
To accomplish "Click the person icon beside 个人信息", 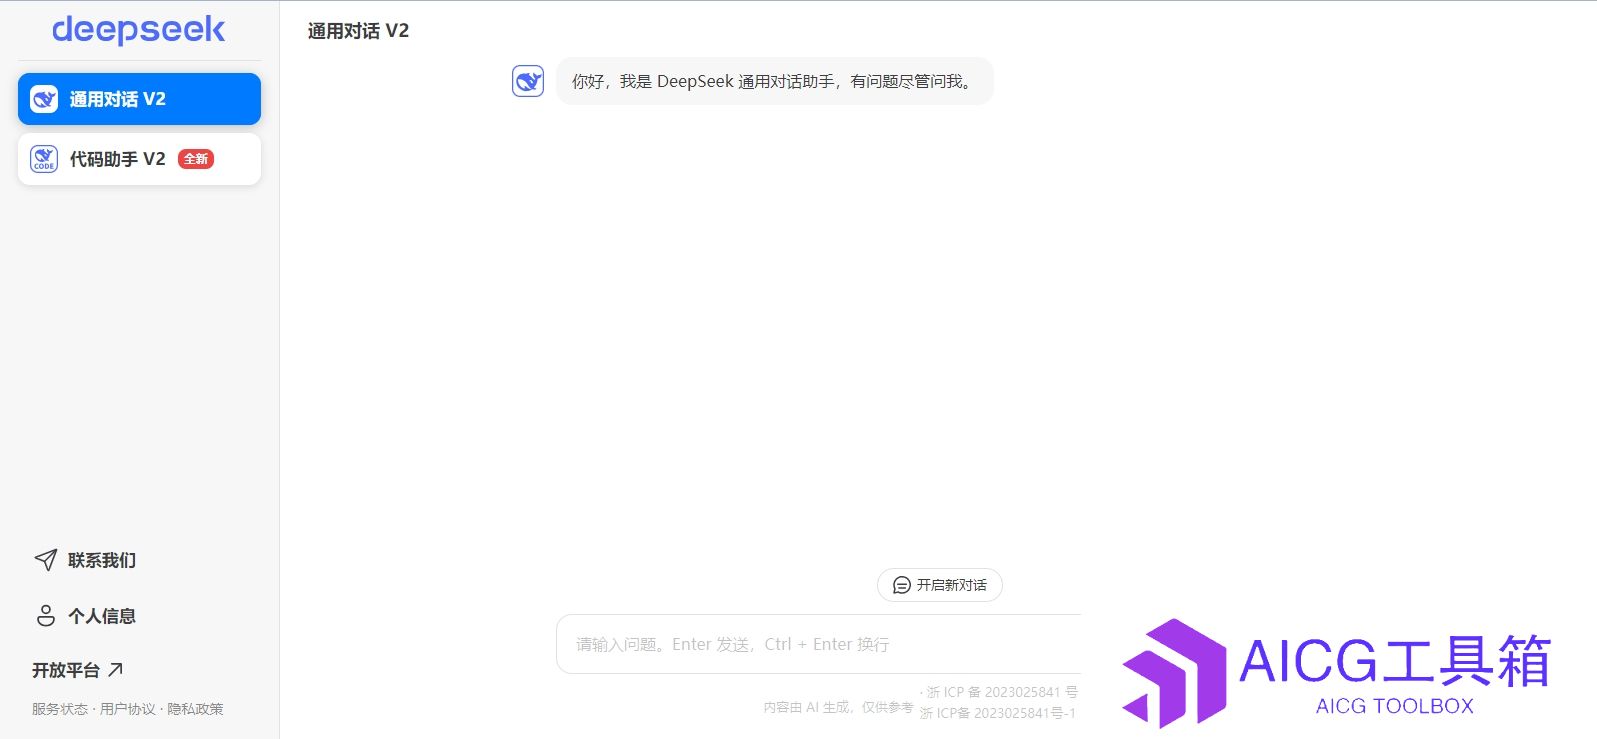I will pos(46,616).
